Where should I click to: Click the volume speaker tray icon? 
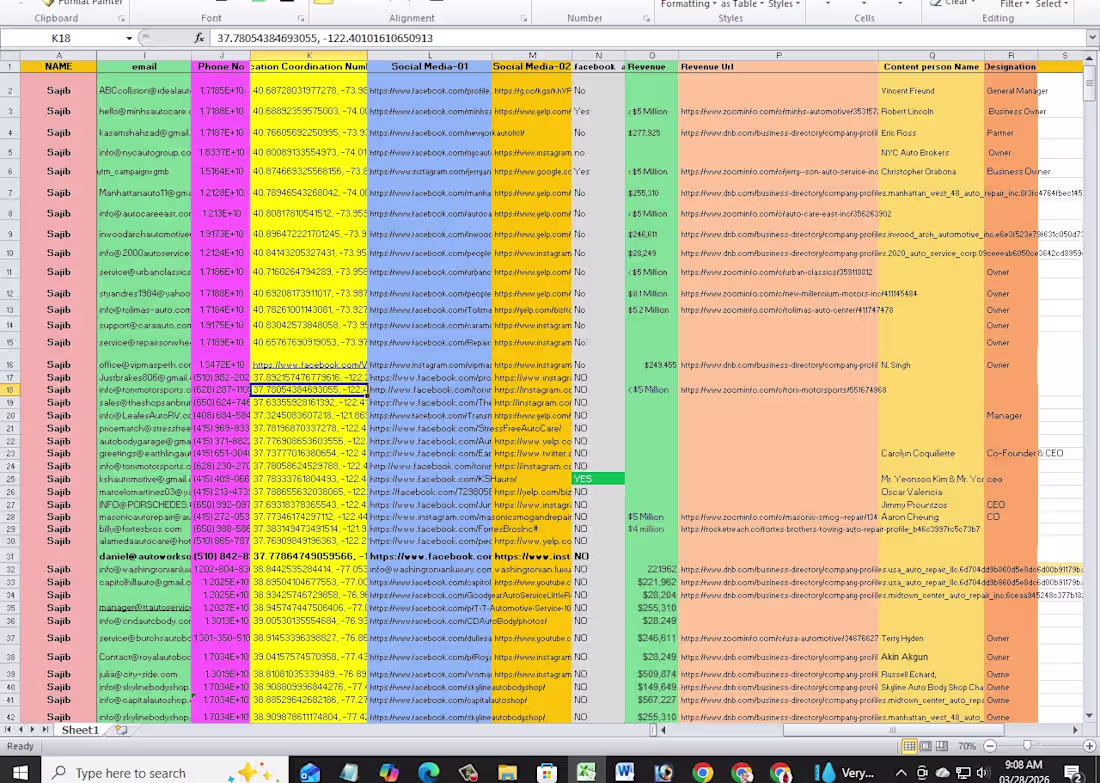(x=984, y=773)
